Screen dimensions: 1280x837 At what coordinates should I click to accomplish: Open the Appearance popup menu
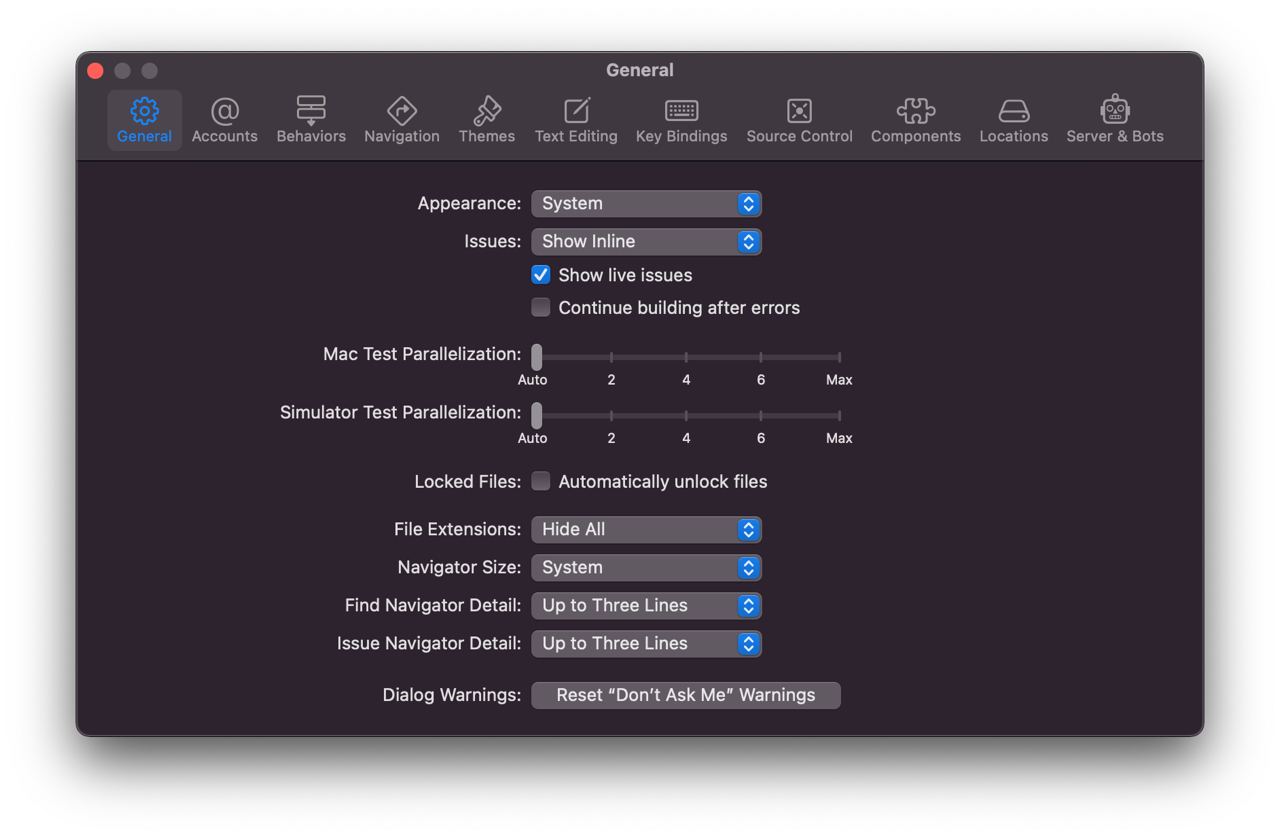click(646, 203)
